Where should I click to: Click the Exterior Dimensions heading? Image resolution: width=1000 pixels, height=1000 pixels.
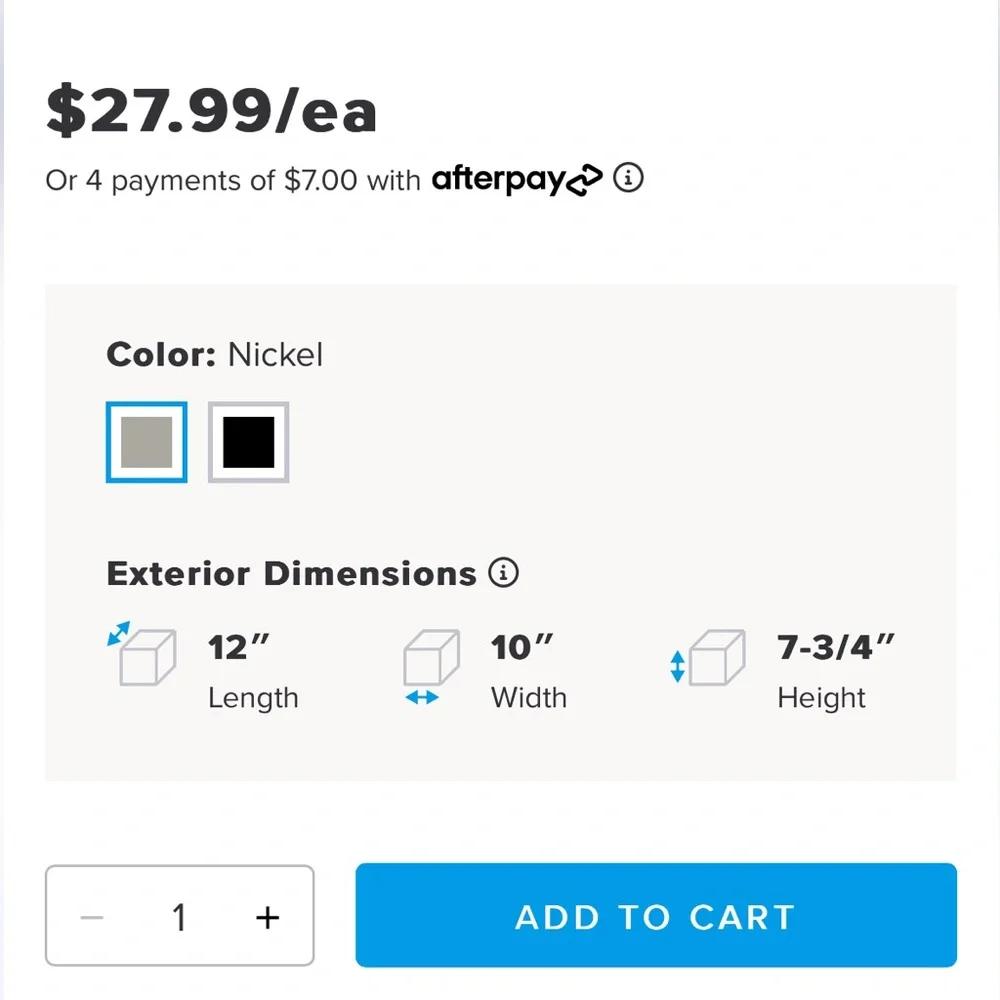tap(291, 573)
